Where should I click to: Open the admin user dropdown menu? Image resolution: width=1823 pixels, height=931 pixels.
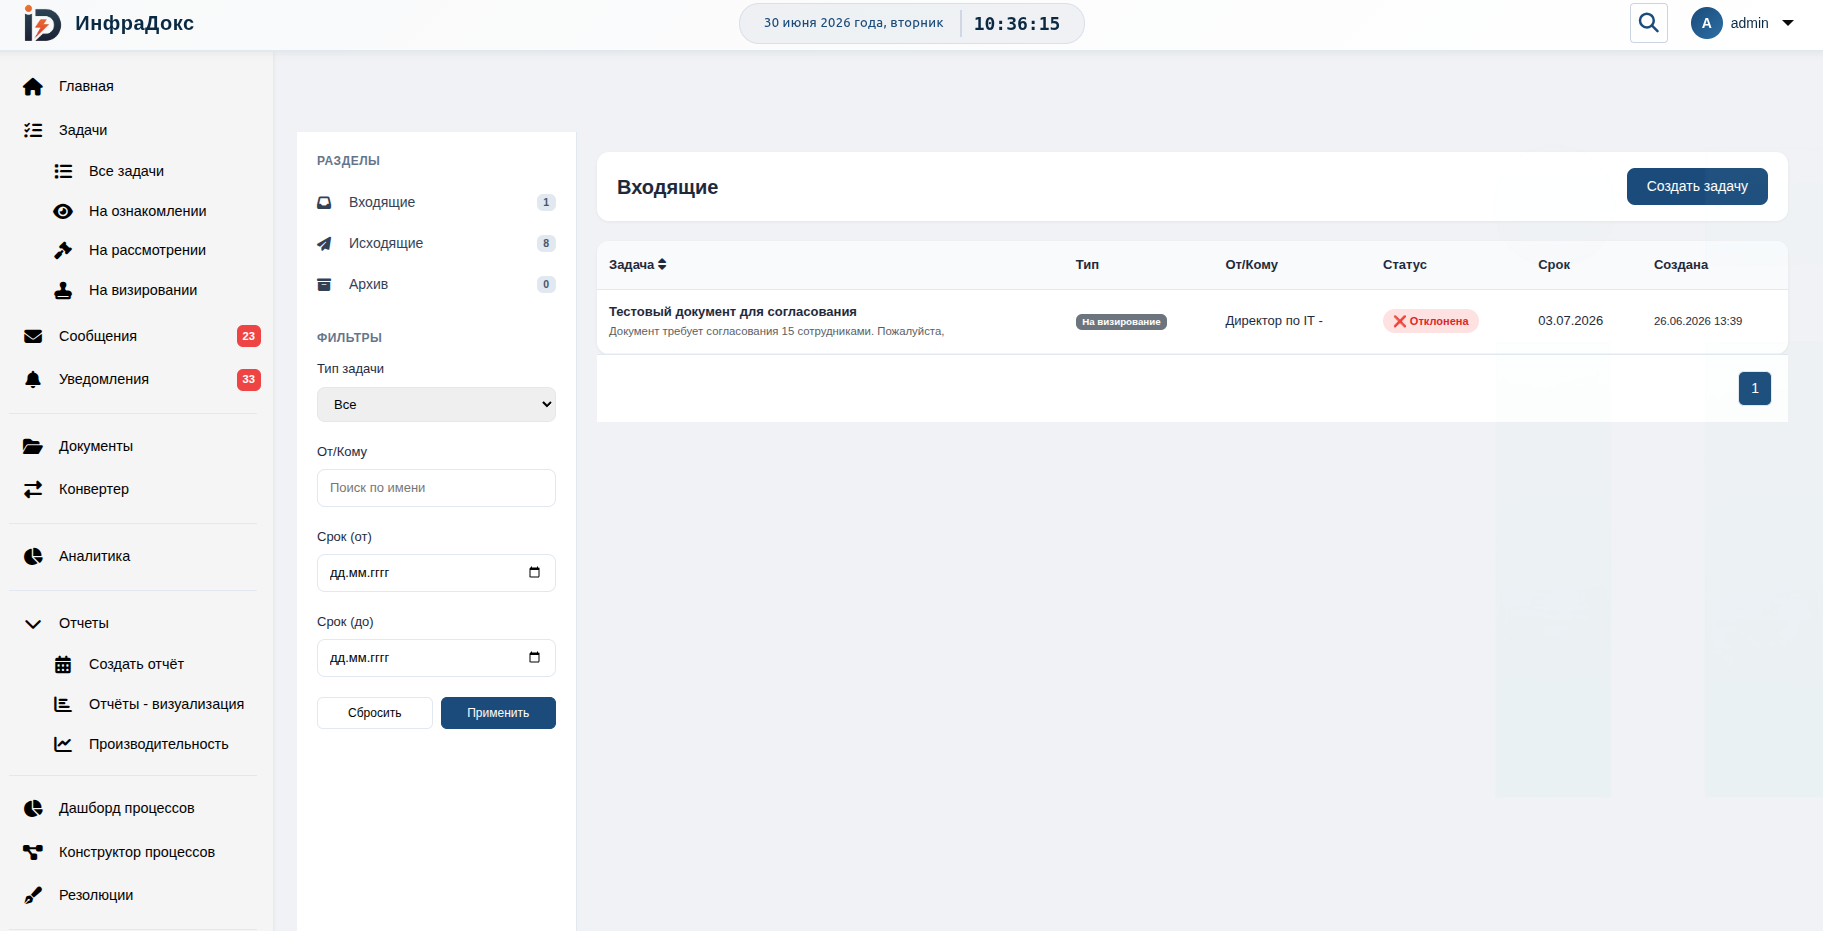(x=1743, y=23)
